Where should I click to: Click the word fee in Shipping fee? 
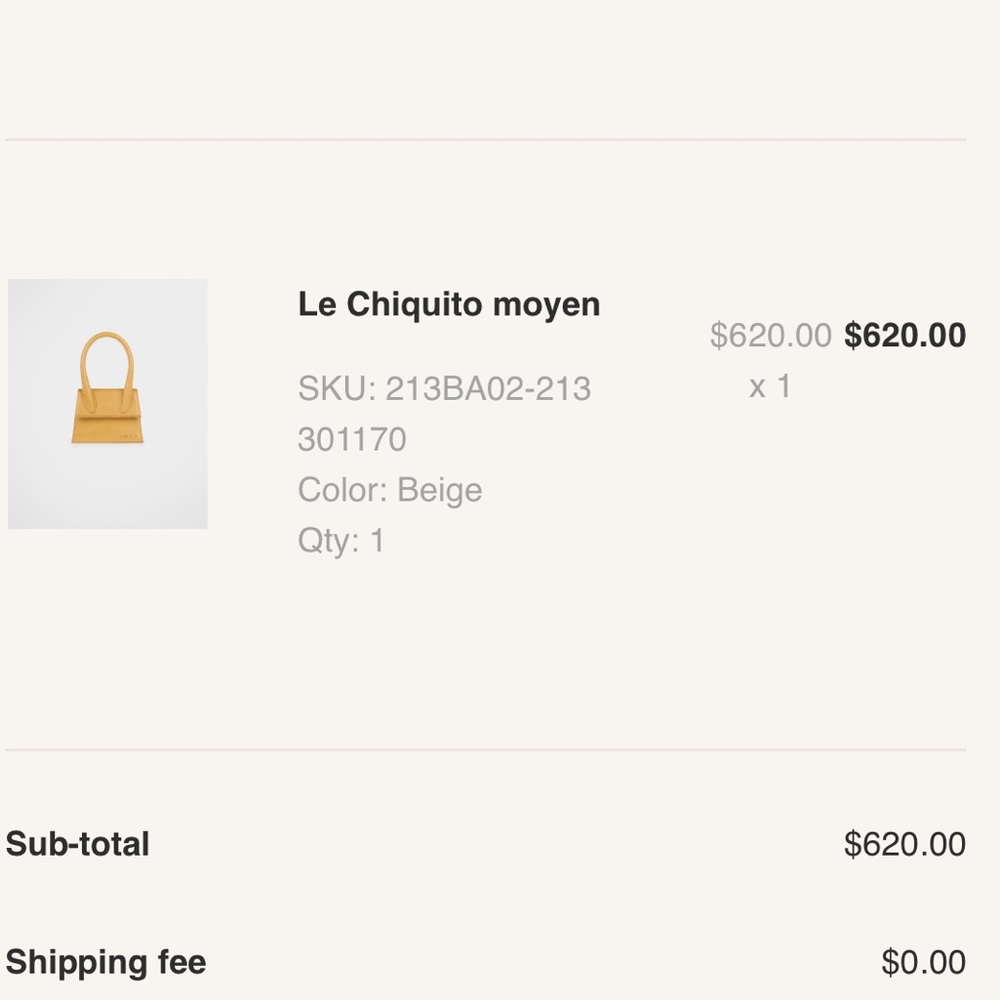182,961
